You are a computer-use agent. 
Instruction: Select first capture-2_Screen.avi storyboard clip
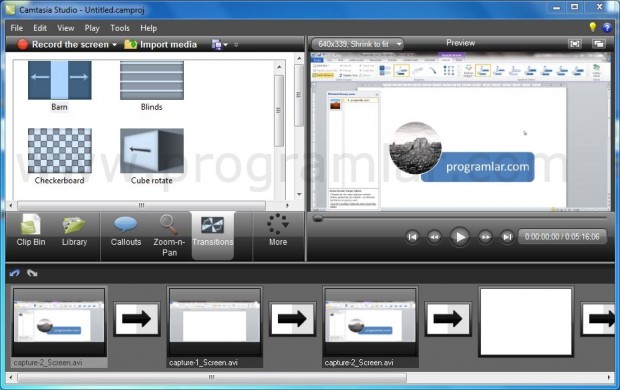pyautogui.click(x=59, y=328)
